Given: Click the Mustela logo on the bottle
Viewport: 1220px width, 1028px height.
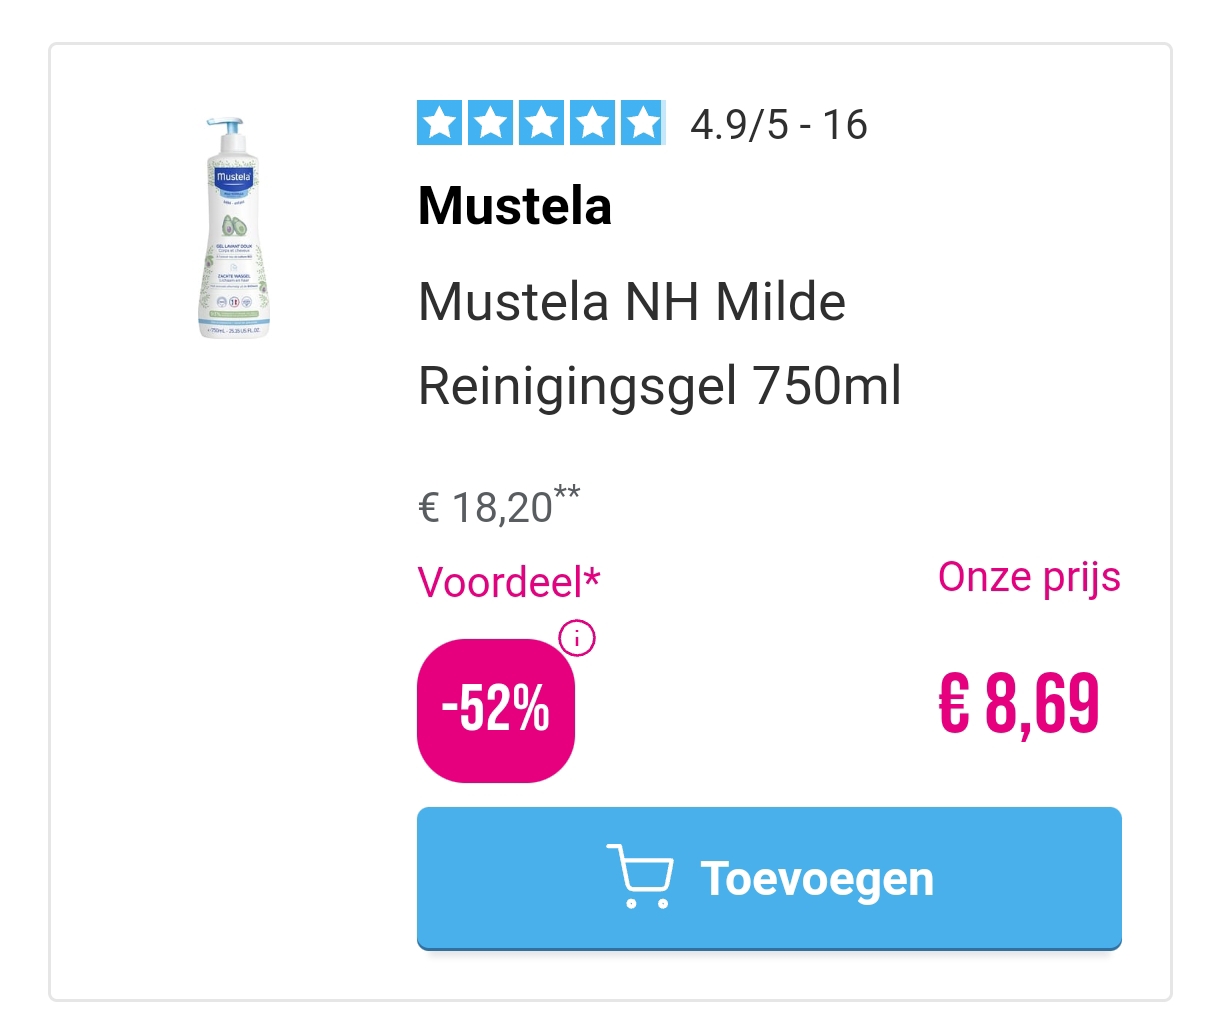Looking at the screenshot, I should point(234,177).
